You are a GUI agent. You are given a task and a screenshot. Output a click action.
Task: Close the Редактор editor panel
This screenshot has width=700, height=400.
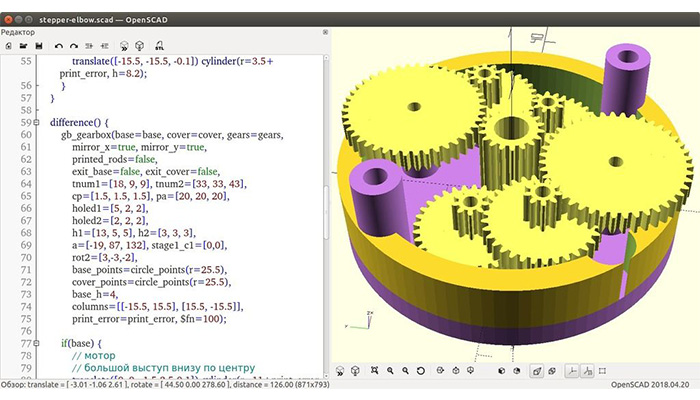click(x=325, y=32)
